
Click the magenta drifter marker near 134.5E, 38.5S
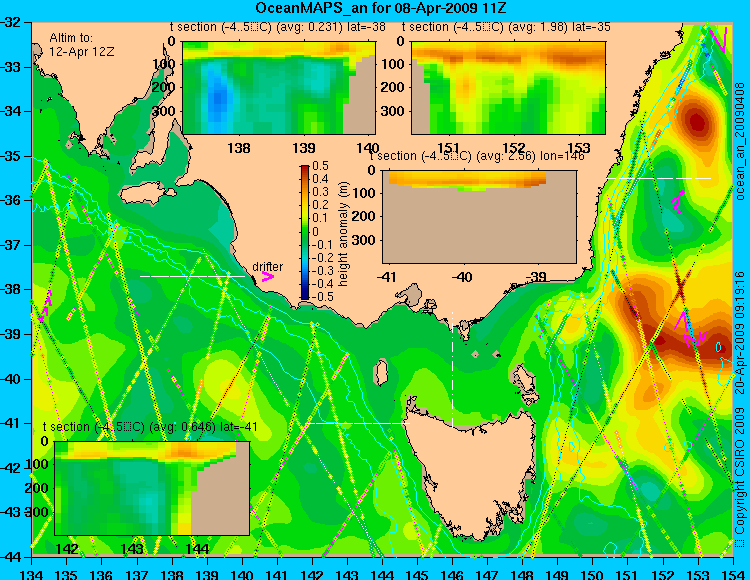coord(45,306)
